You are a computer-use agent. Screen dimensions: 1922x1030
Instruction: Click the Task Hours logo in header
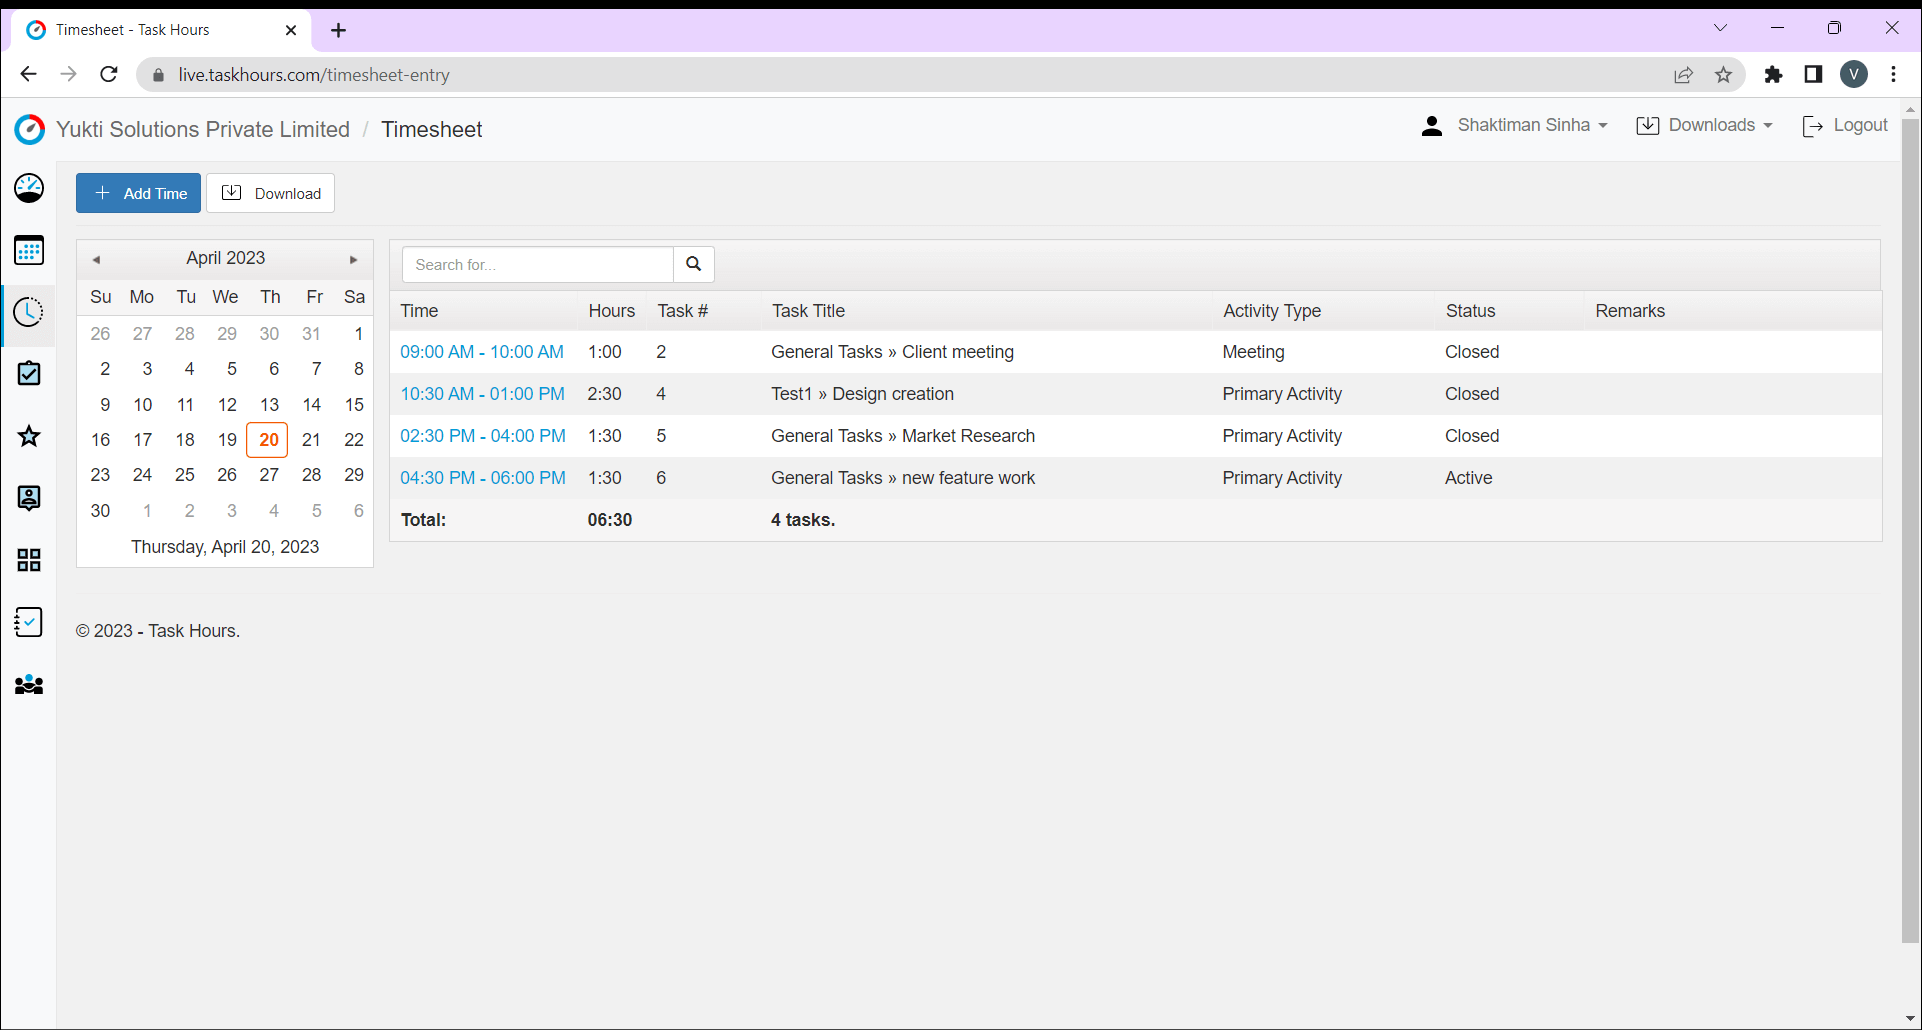point(30,129)
